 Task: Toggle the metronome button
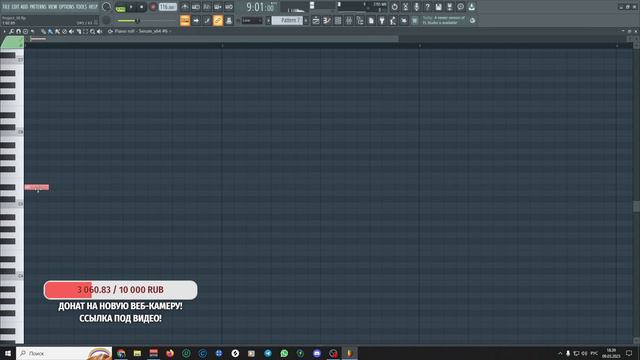[185, 7]
